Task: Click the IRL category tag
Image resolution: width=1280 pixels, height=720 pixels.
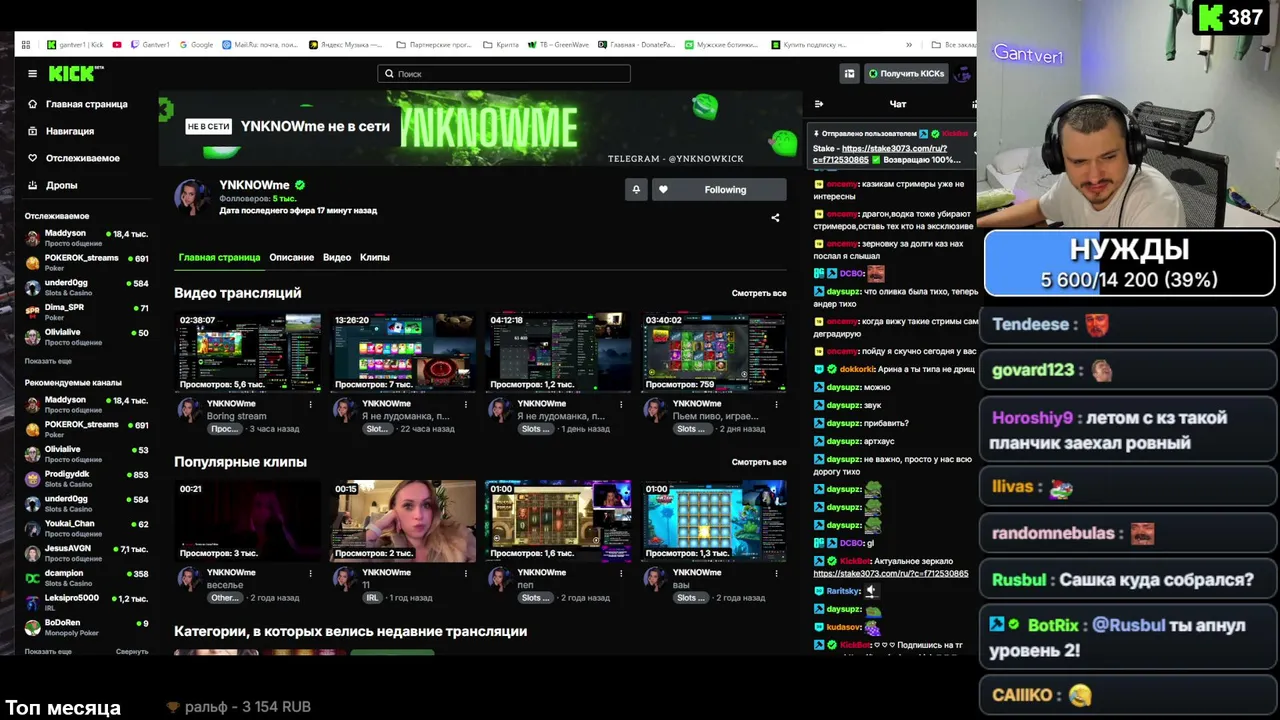Action: point(372,598)
